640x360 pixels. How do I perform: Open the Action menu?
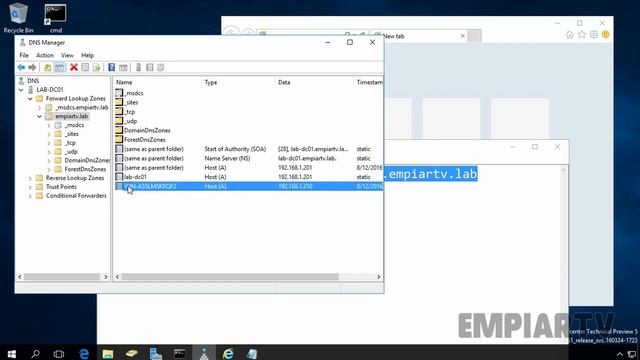click(44, 55)
